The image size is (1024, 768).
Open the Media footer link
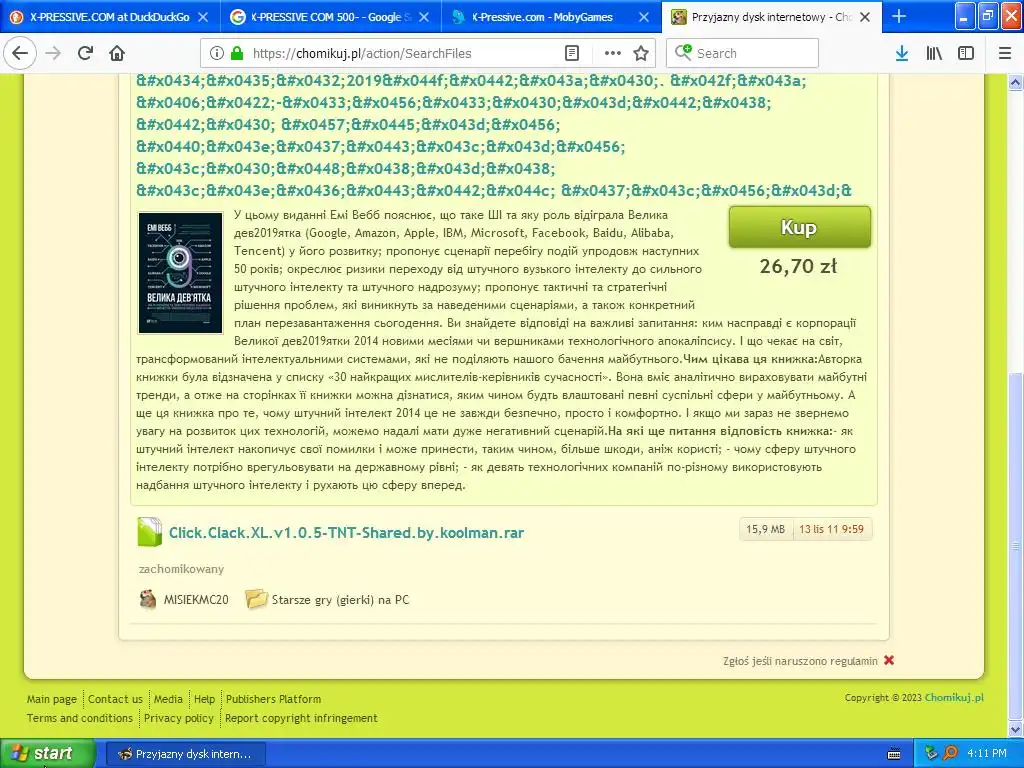coord(168,699)
